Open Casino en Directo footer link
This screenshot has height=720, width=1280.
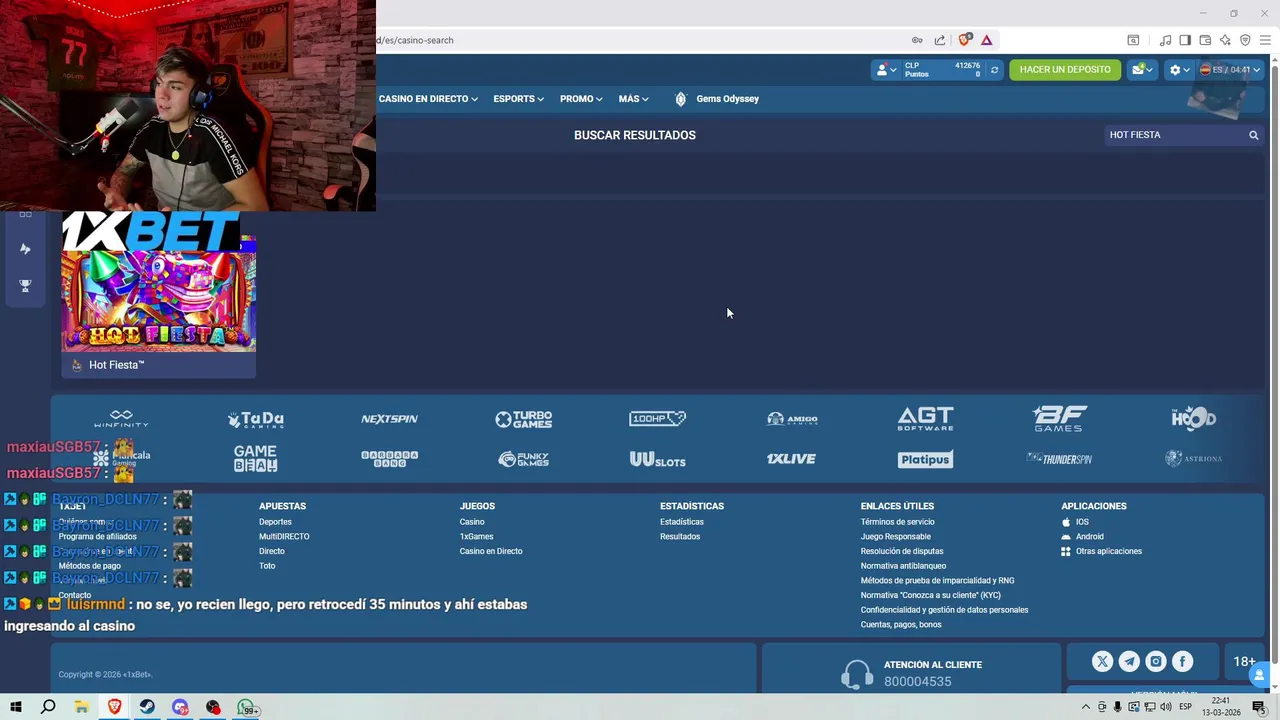pyautogui.click(x=491, y=551)
